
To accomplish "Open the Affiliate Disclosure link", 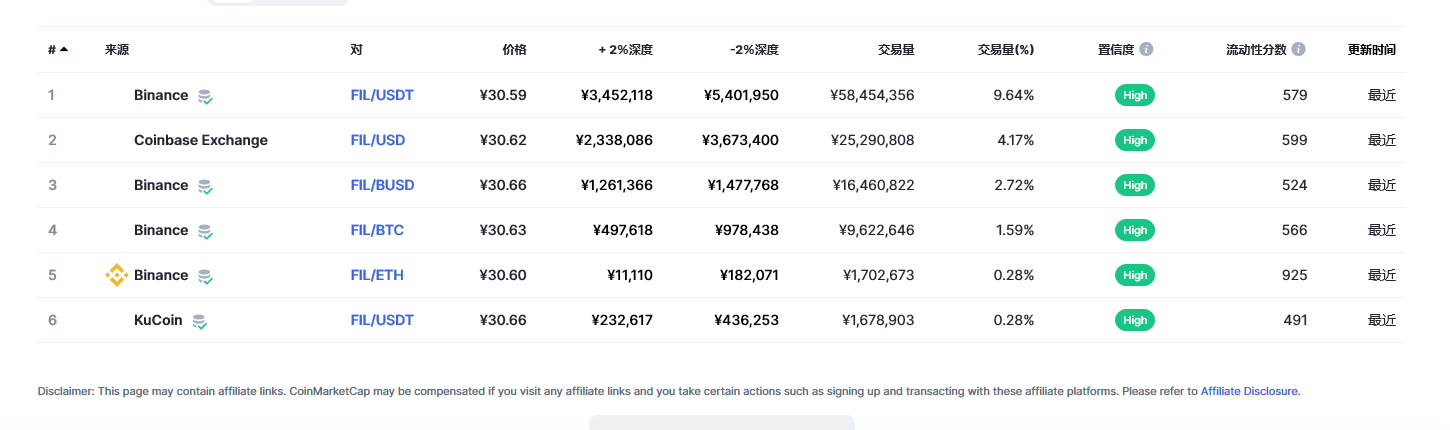I will click(x=1249, y=391).
